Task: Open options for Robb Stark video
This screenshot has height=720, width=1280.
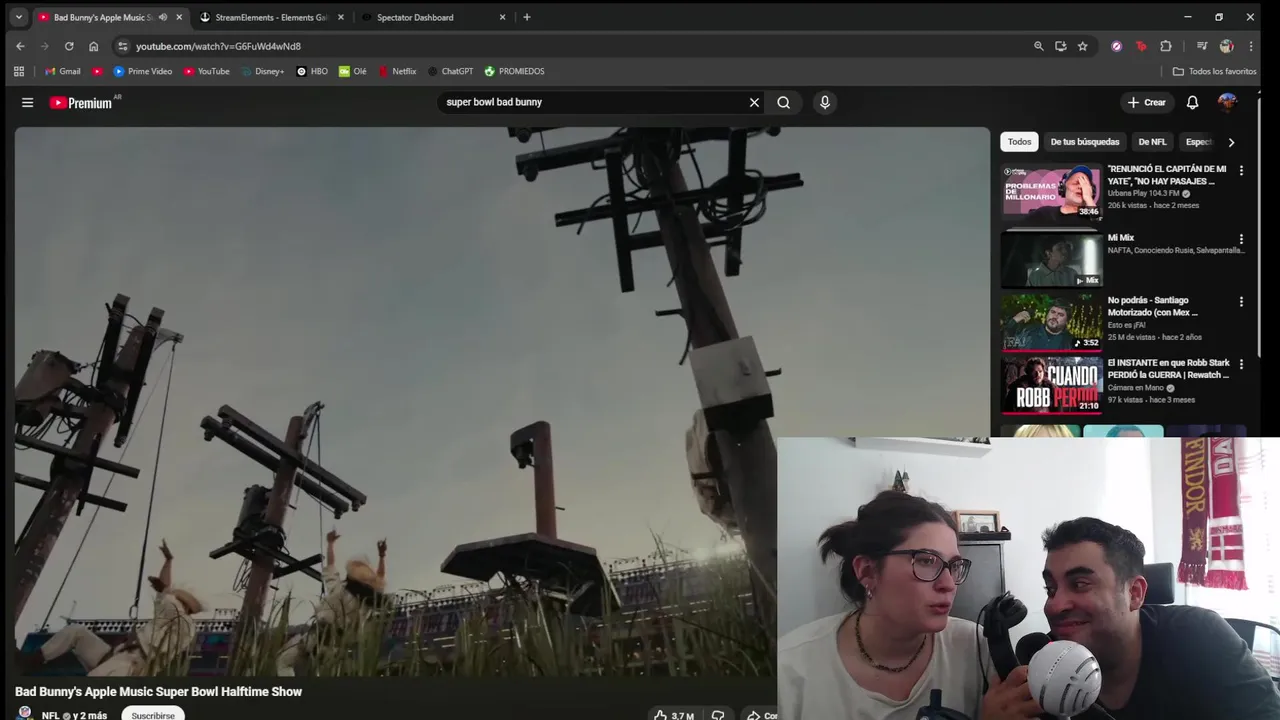Action: 1241,365
